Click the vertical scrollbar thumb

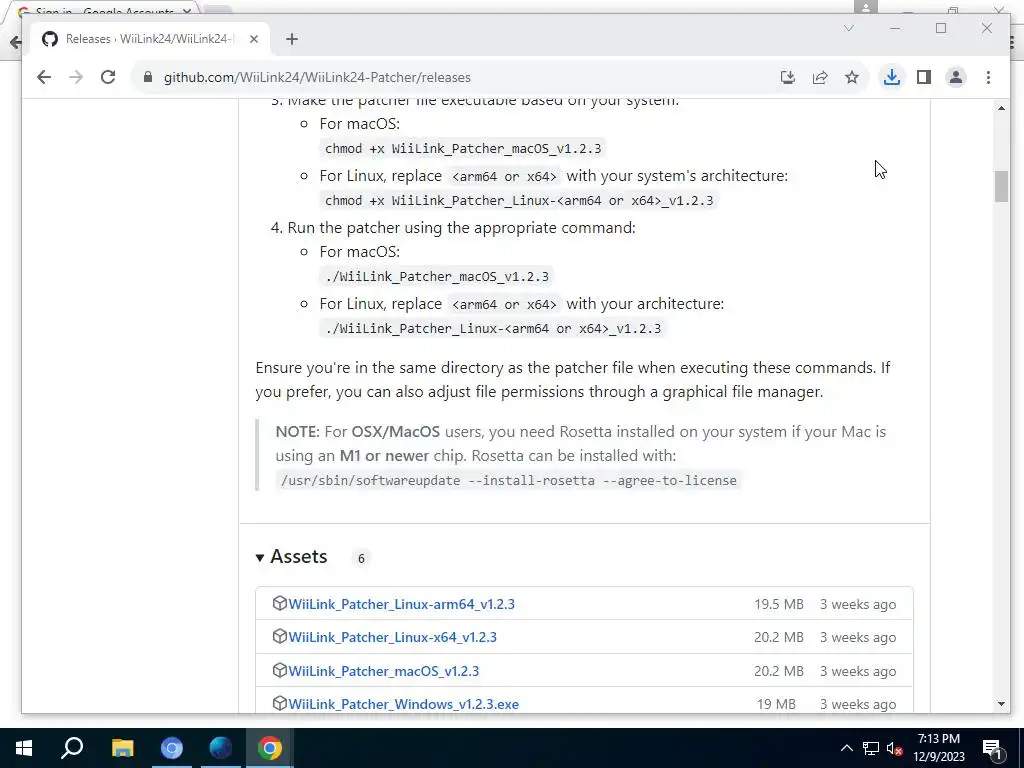point(1001,186)
